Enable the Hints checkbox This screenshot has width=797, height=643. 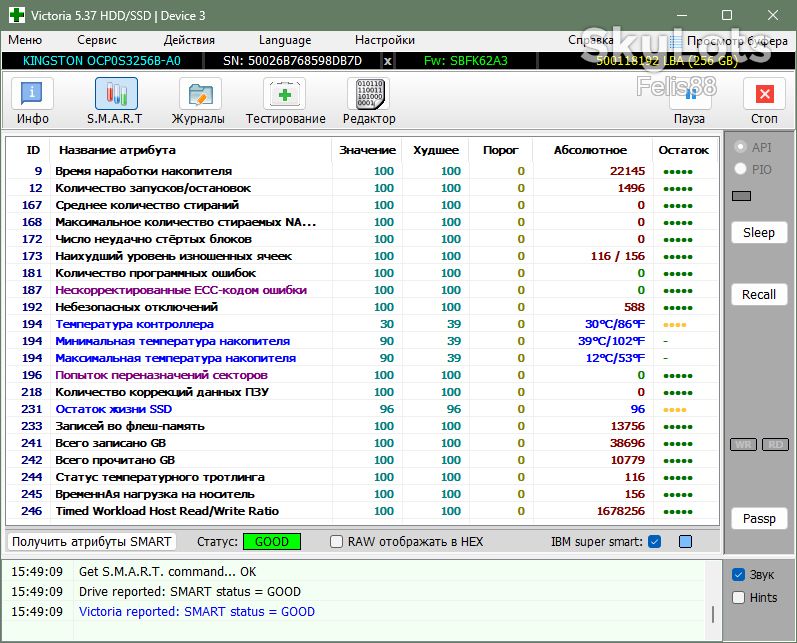(738, 598)
